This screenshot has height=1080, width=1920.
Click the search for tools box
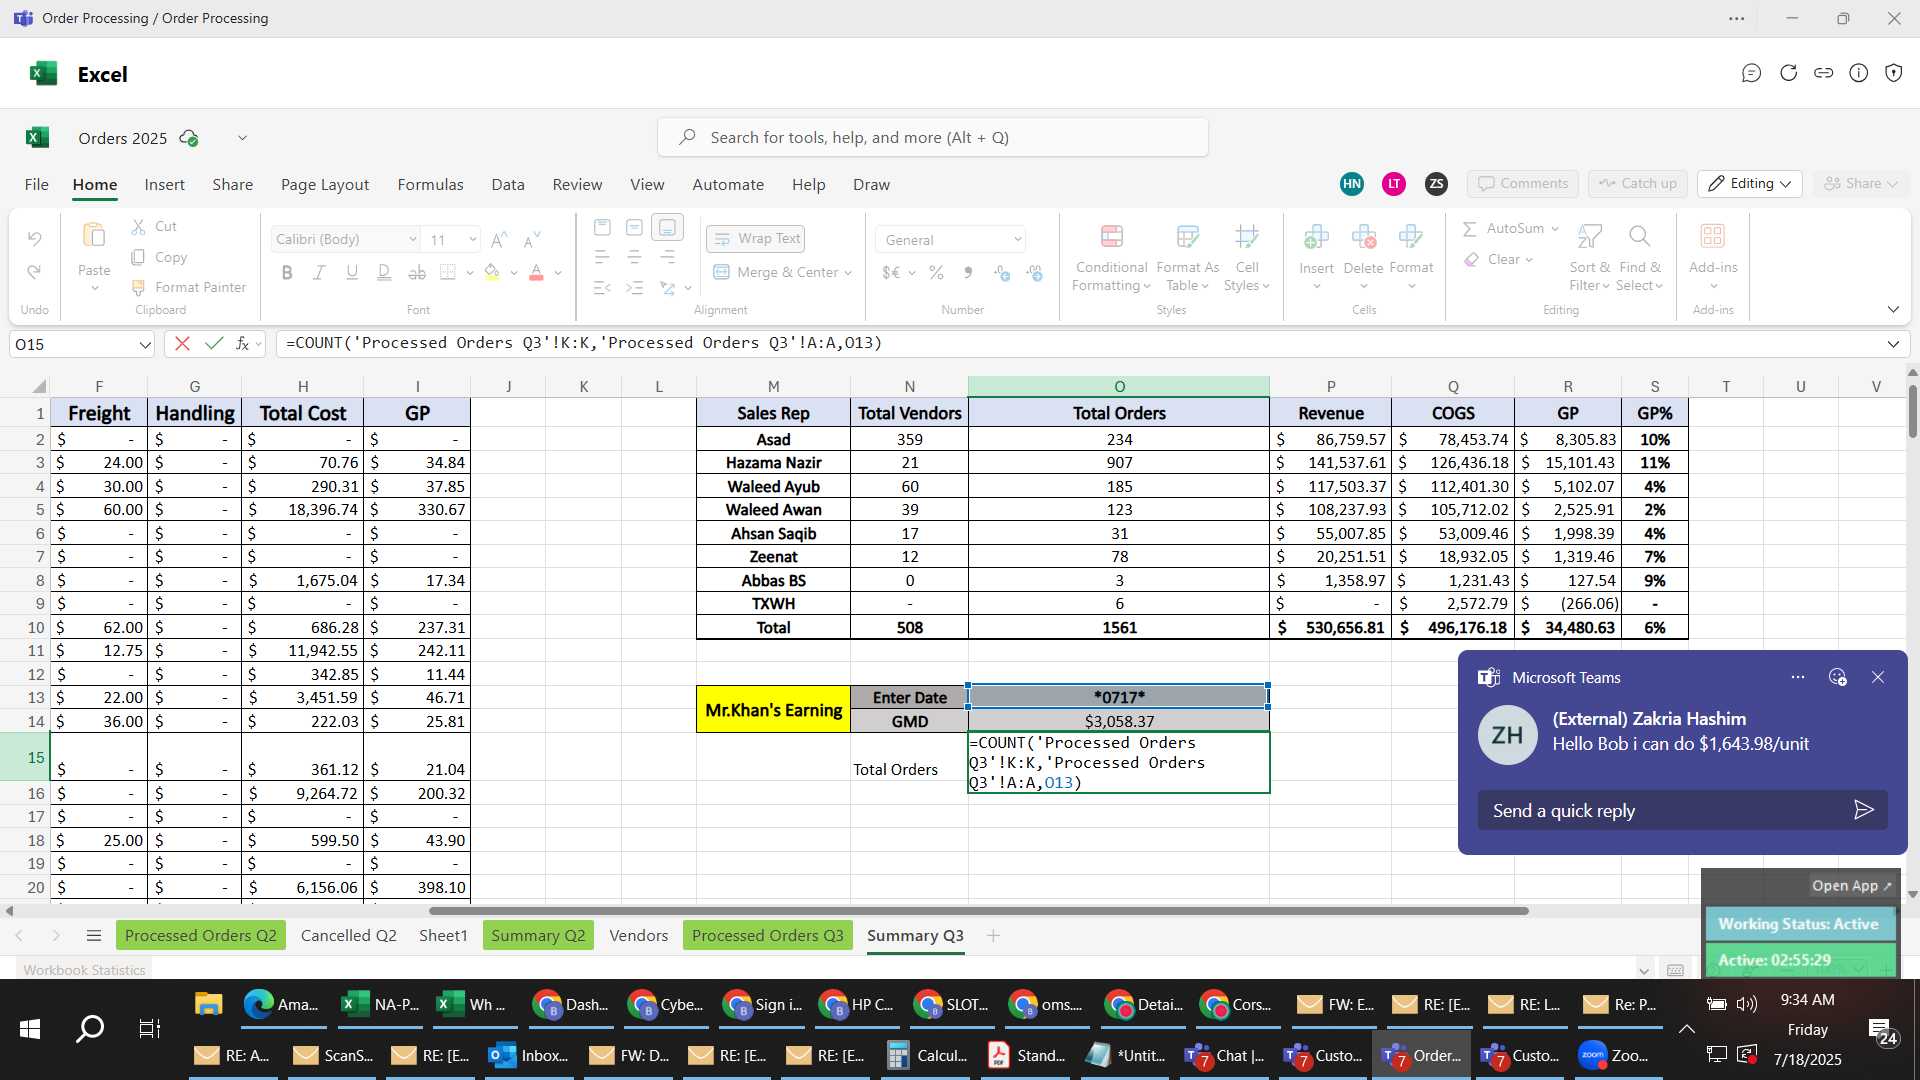point(932,137)
